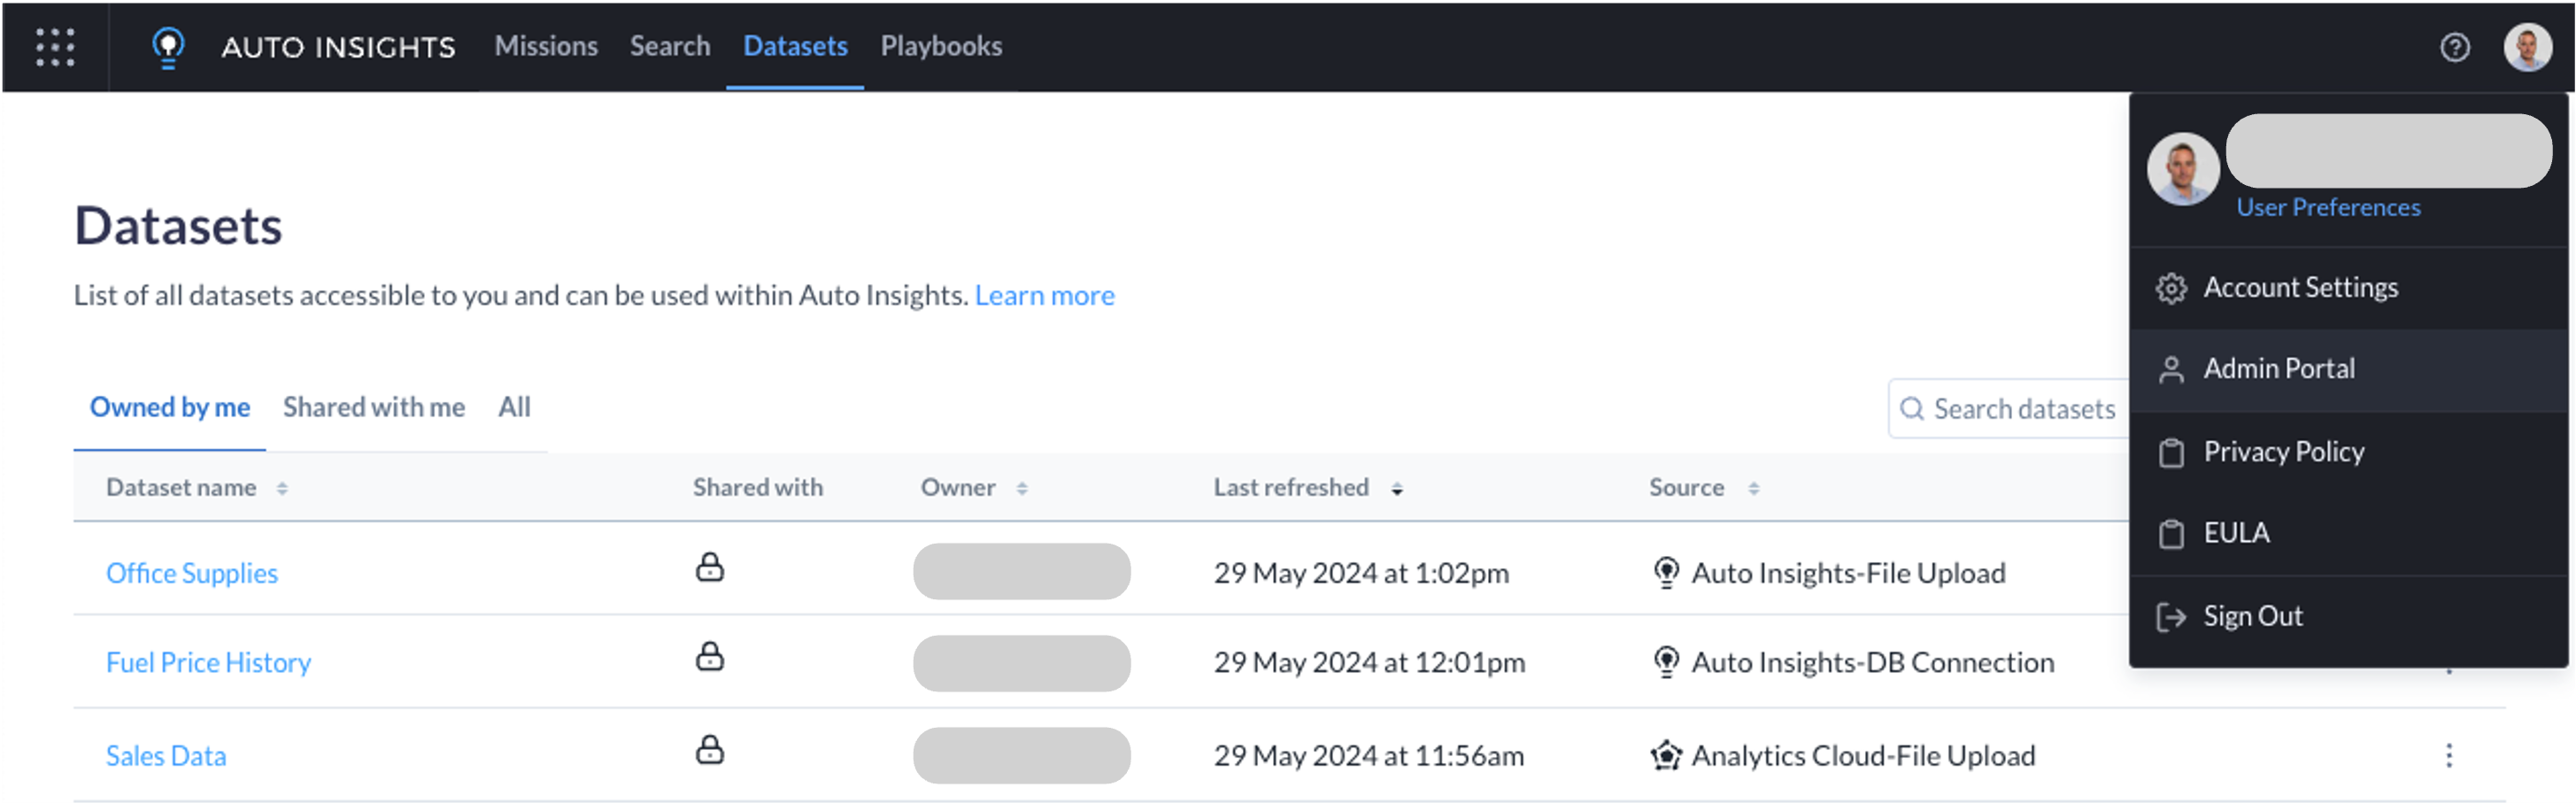Open Account Settings menu item

(x=2348, y=288)
